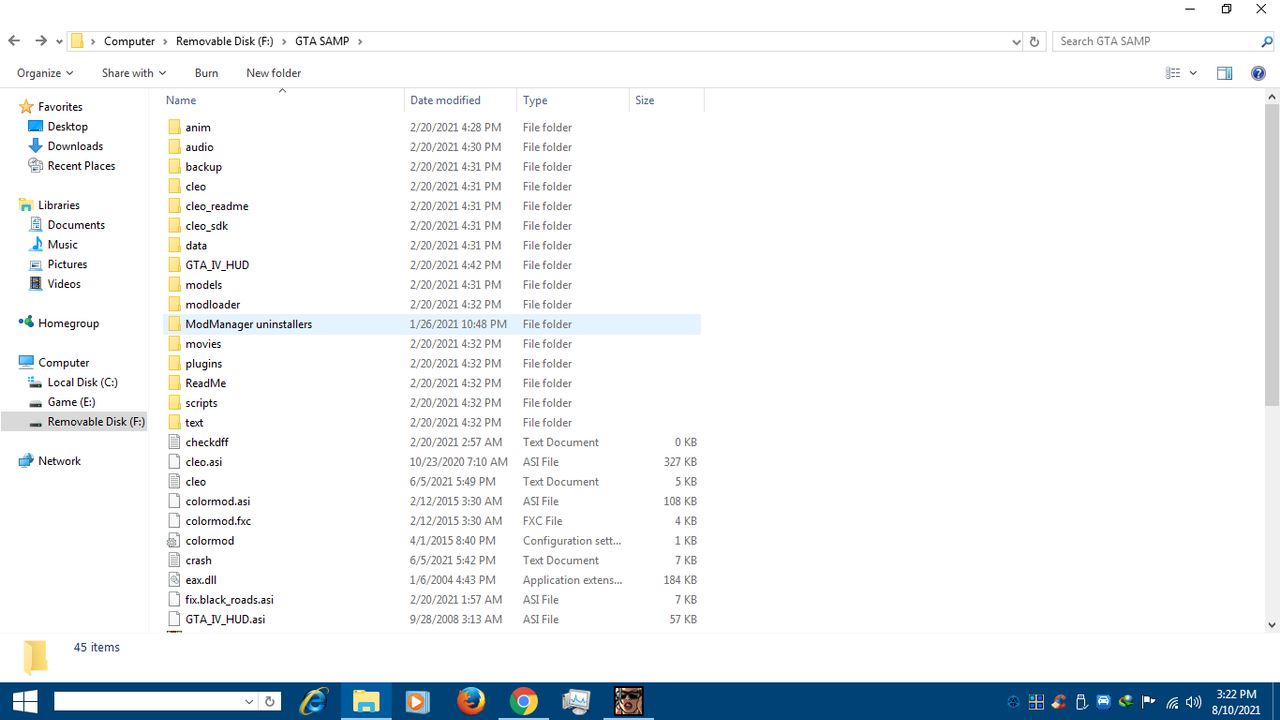
Task: Go forward with the Forward arrow
Action: (x=41, y=41)
